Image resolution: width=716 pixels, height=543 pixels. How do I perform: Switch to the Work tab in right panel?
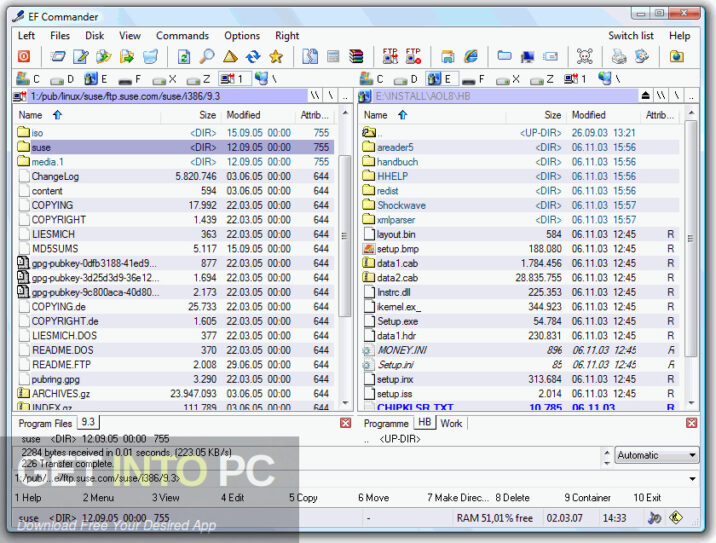451,423
